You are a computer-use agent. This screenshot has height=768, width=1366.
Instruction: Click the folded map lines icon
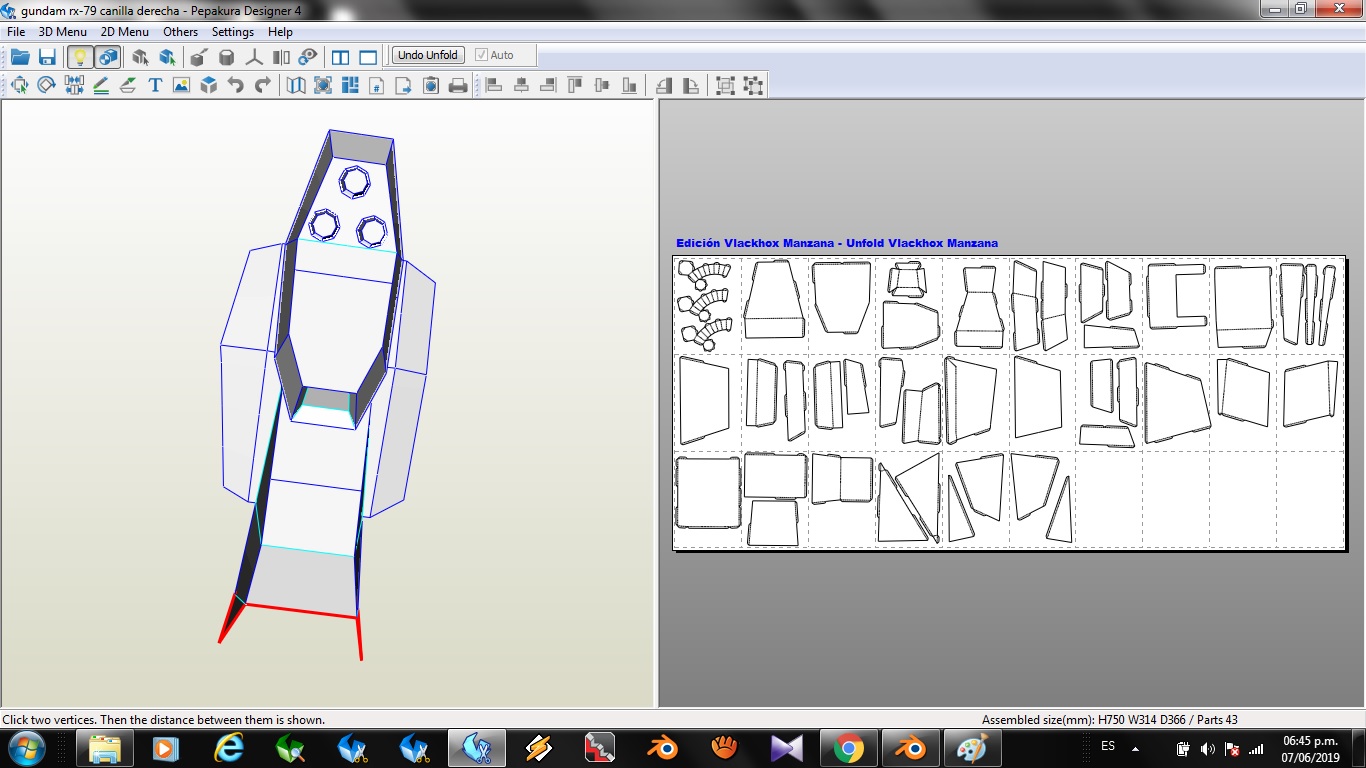click(x=296, y=85)
